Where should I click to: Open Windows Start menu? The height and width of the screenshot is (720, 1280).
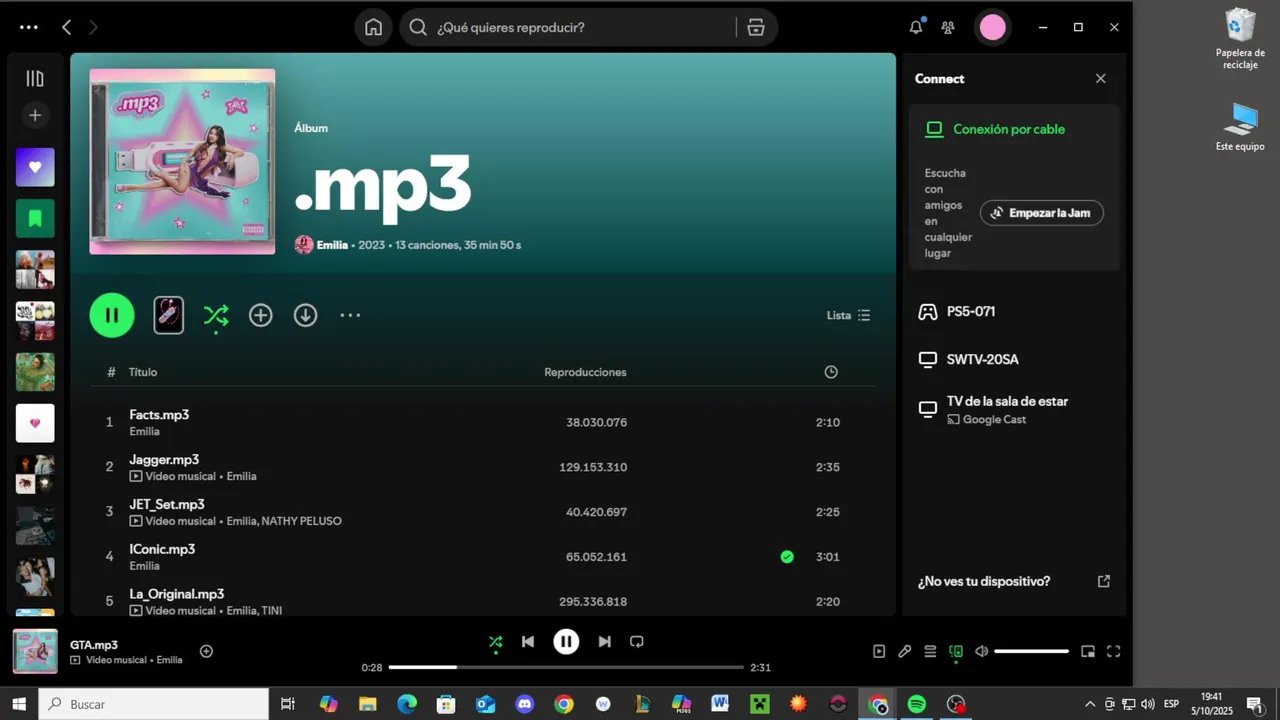coord(19,704)
